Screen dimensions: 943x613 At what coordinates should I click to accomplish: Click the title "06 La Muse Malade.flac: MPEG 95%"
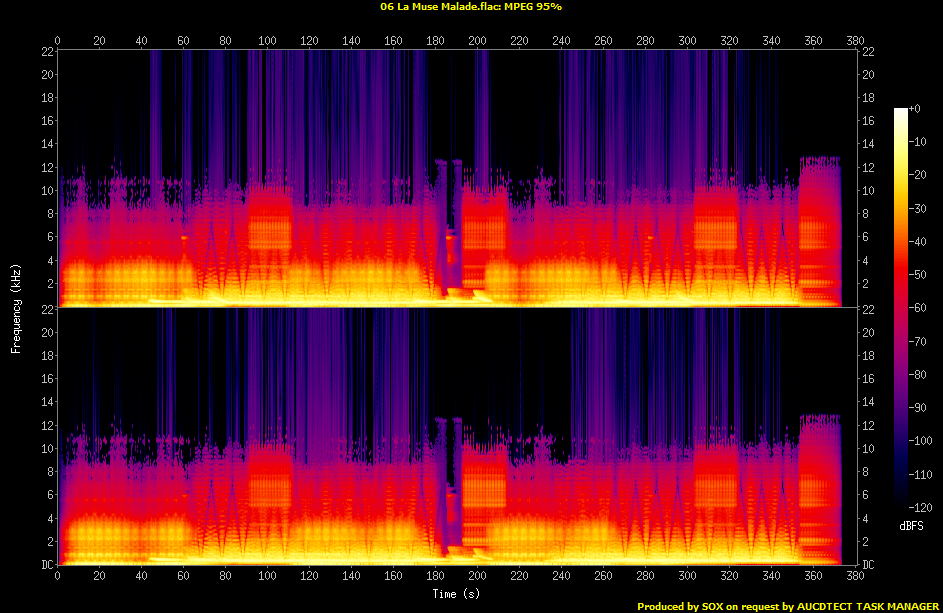pos(471,7)
